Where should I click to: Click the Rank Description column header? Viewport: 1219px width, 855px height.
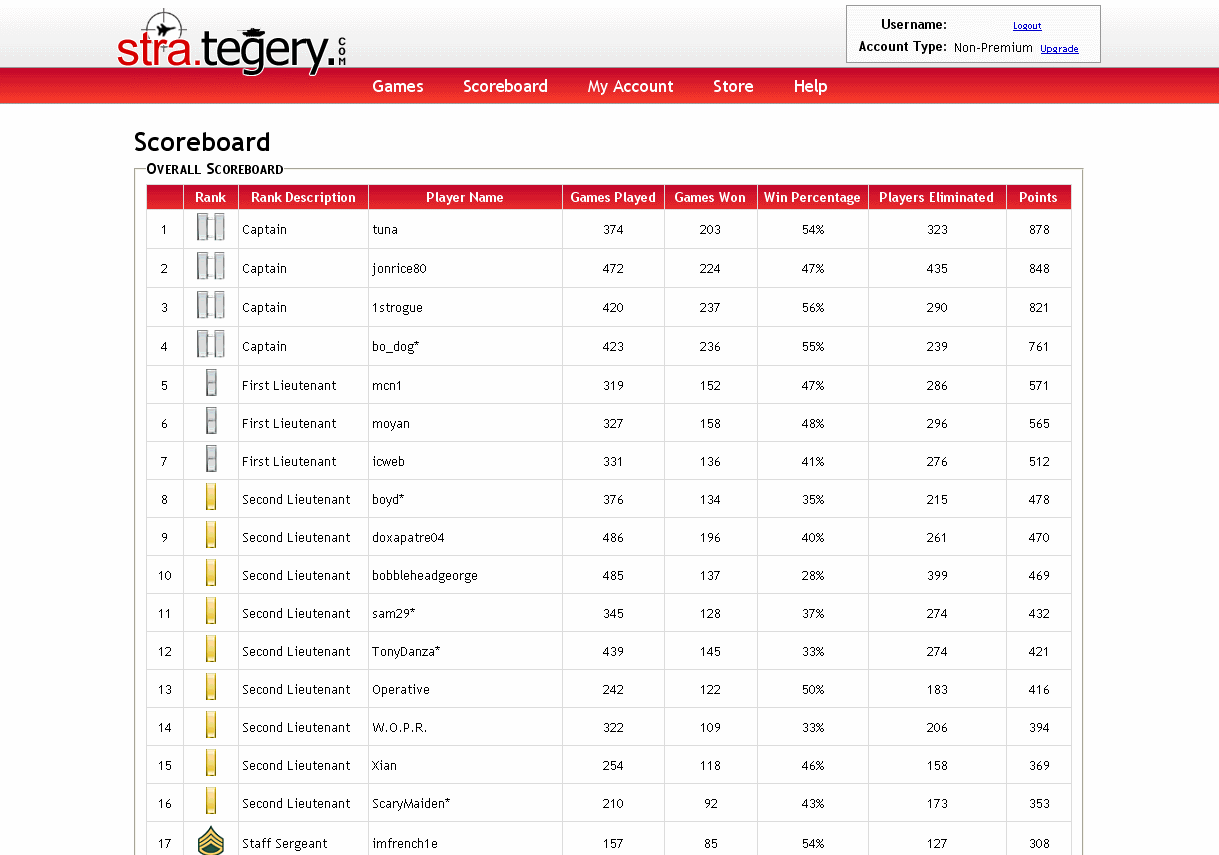pos(303,197)
